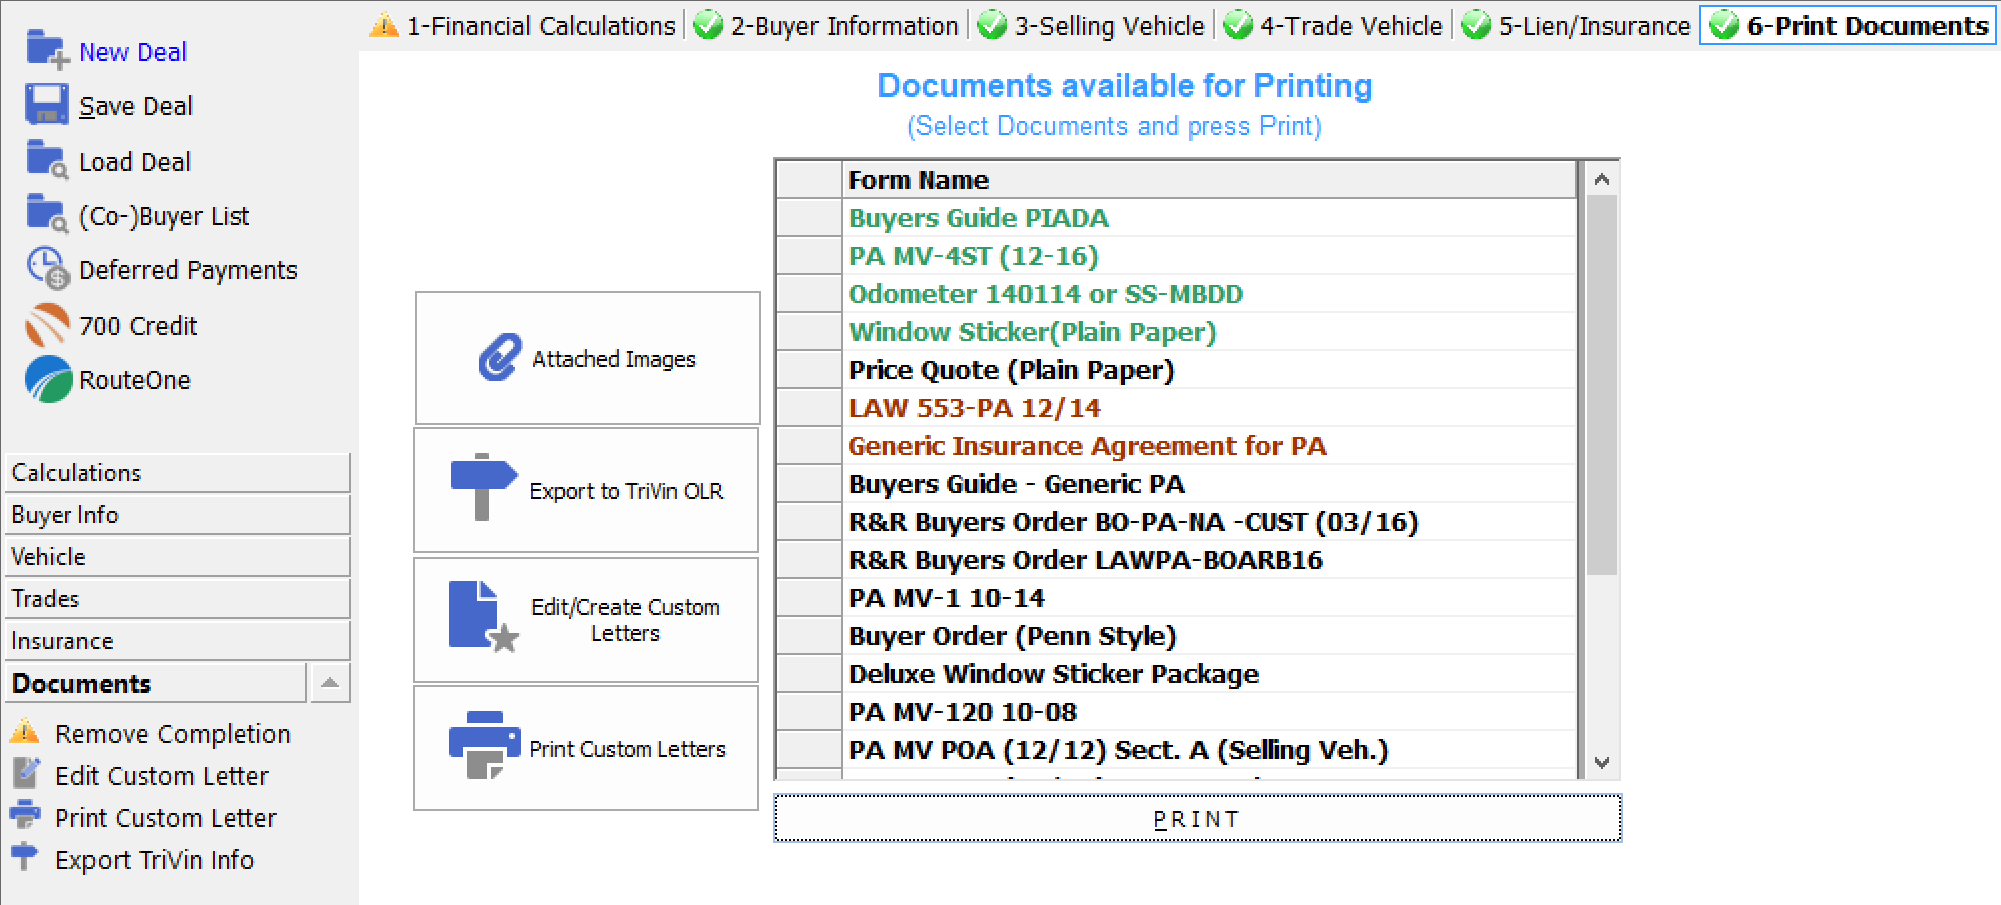This screenshot has width=2001, height=905.
Task: Click Remove Completion
Action: coord(172,733)
